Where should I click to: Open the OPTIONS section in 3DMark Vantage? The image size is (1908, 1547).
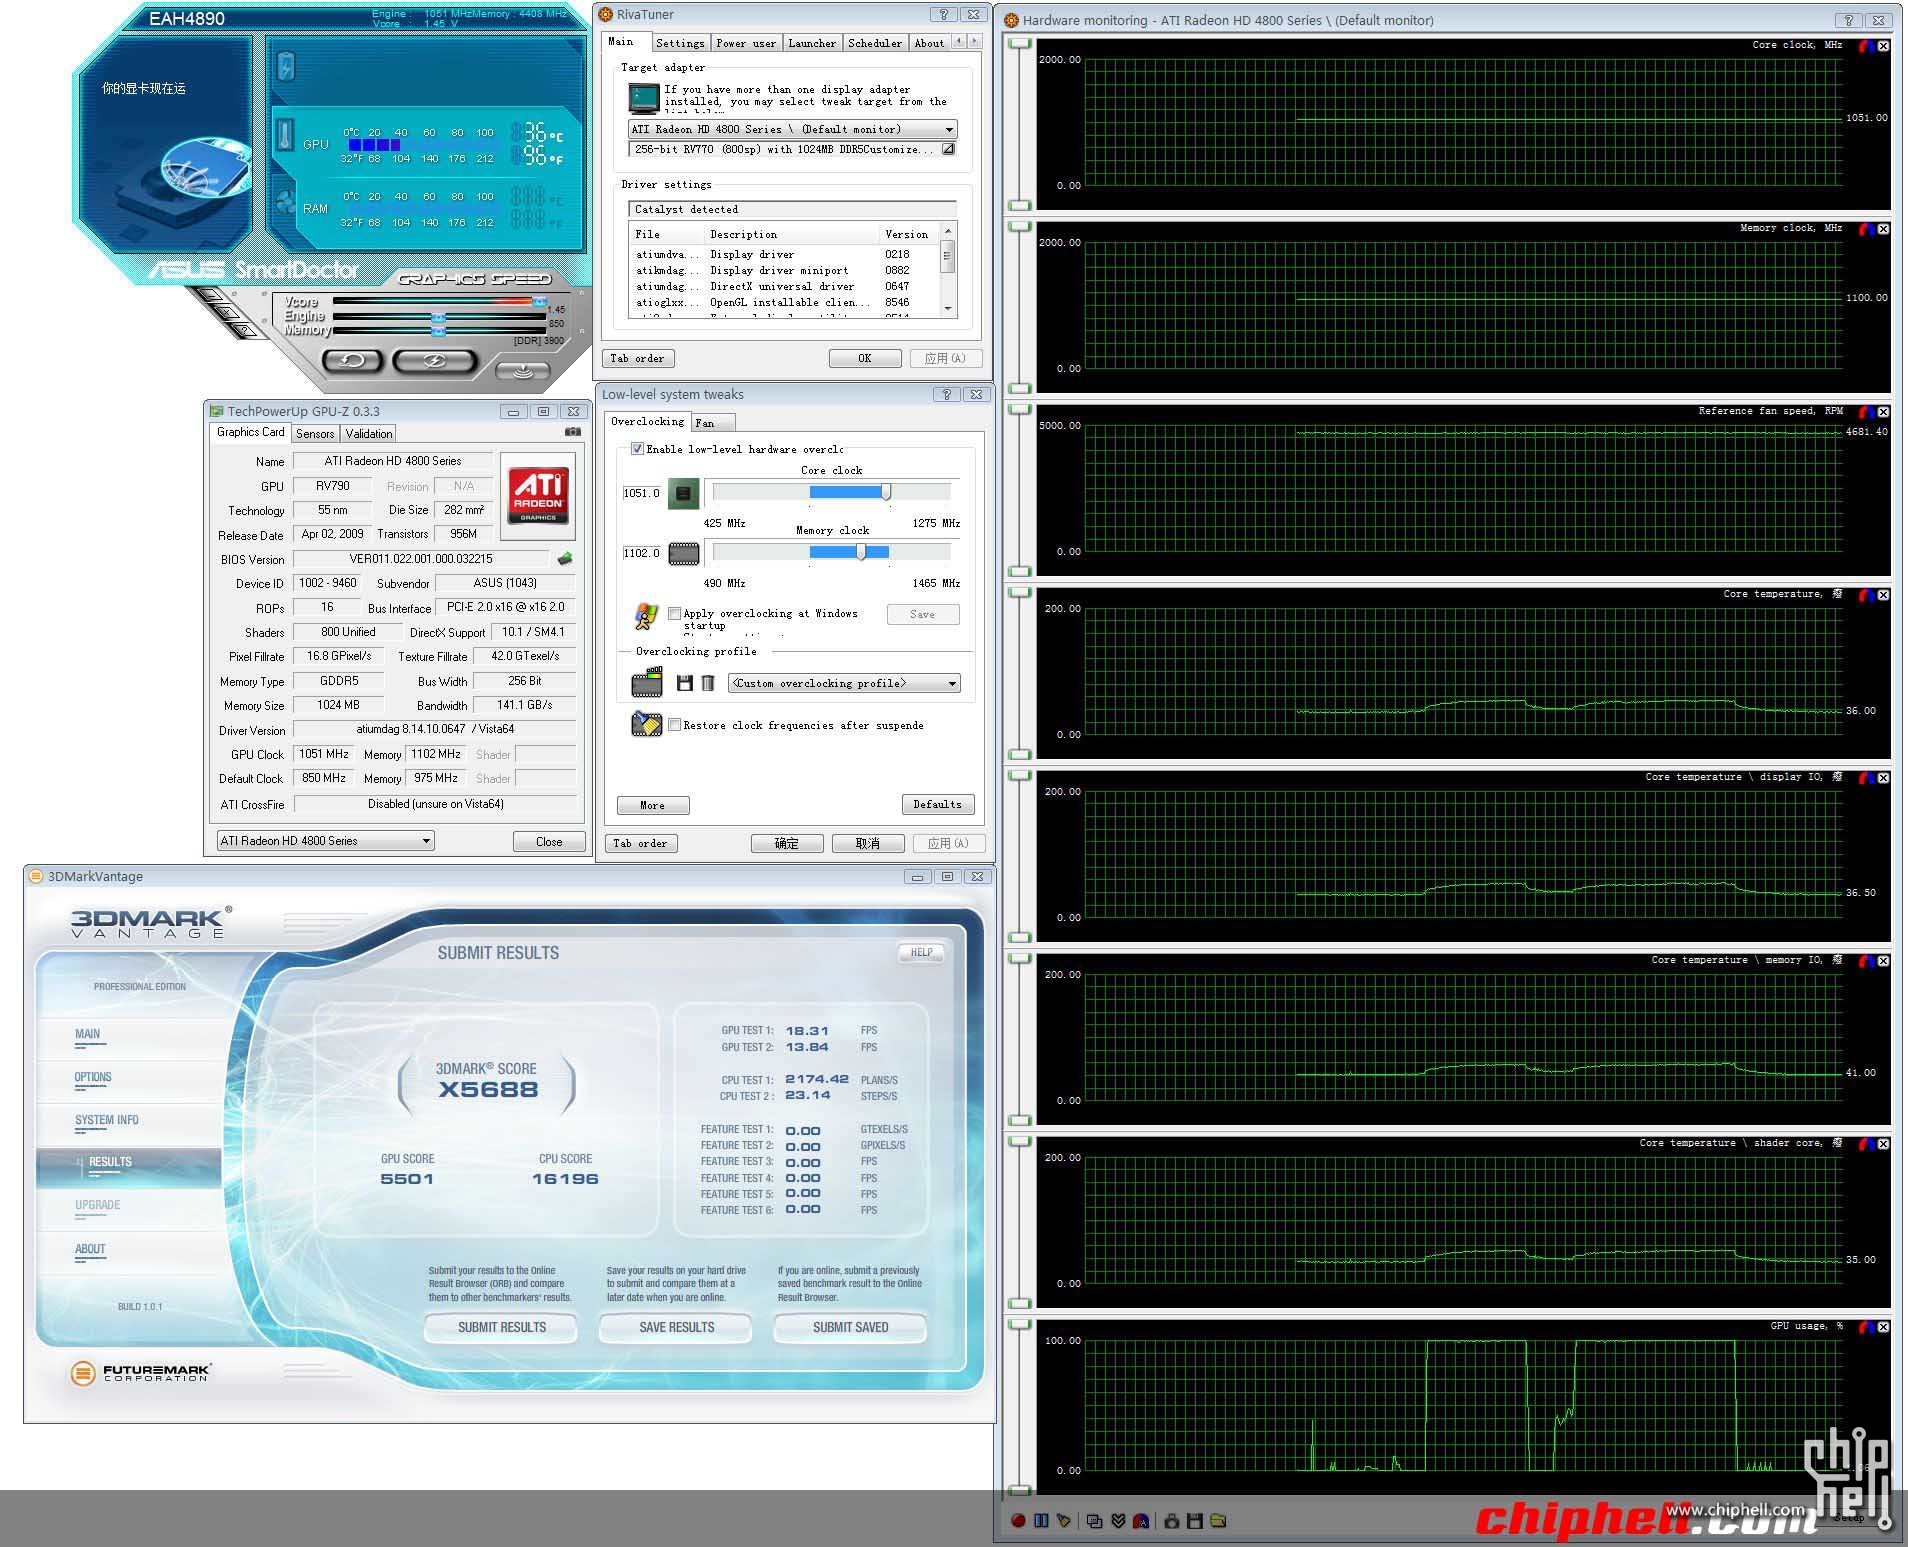93,1077
